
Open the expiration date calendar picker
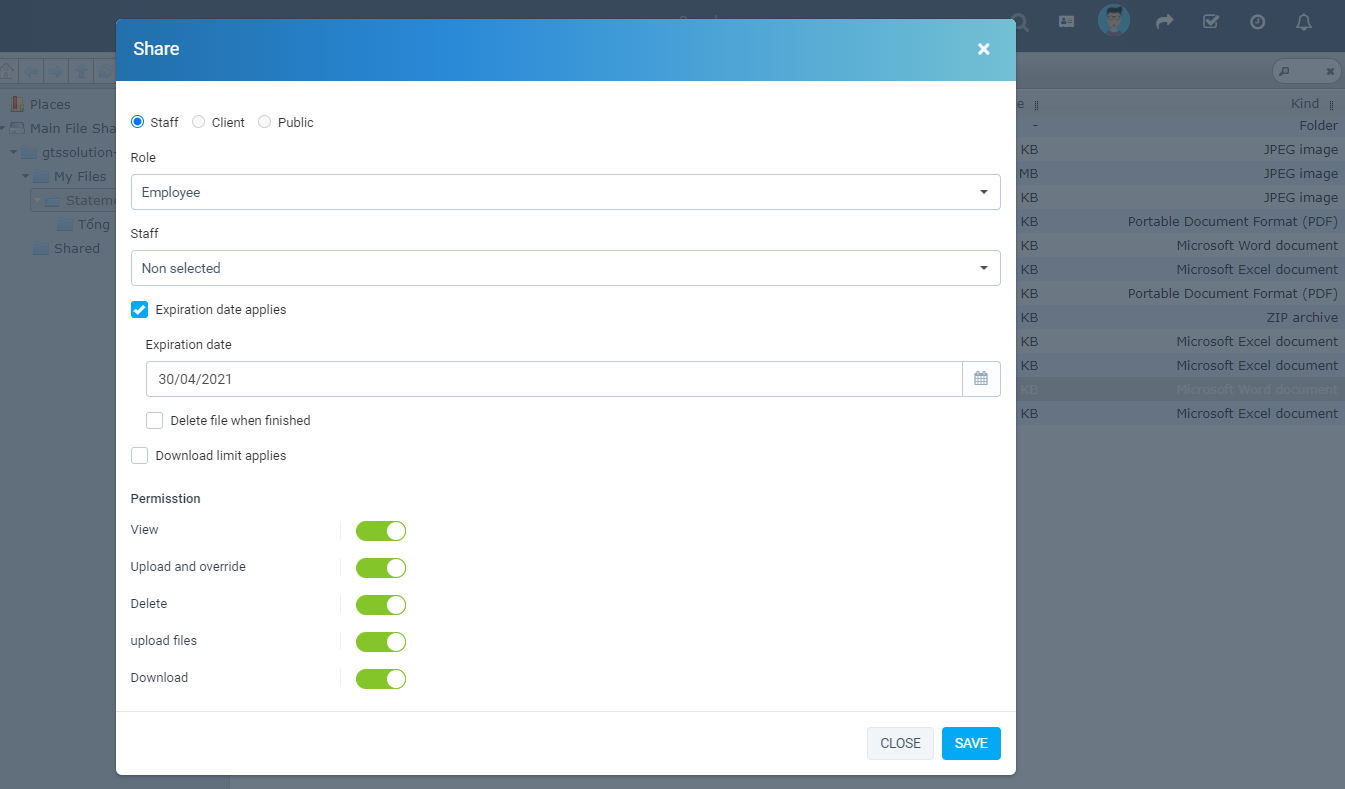click(981, 379)
